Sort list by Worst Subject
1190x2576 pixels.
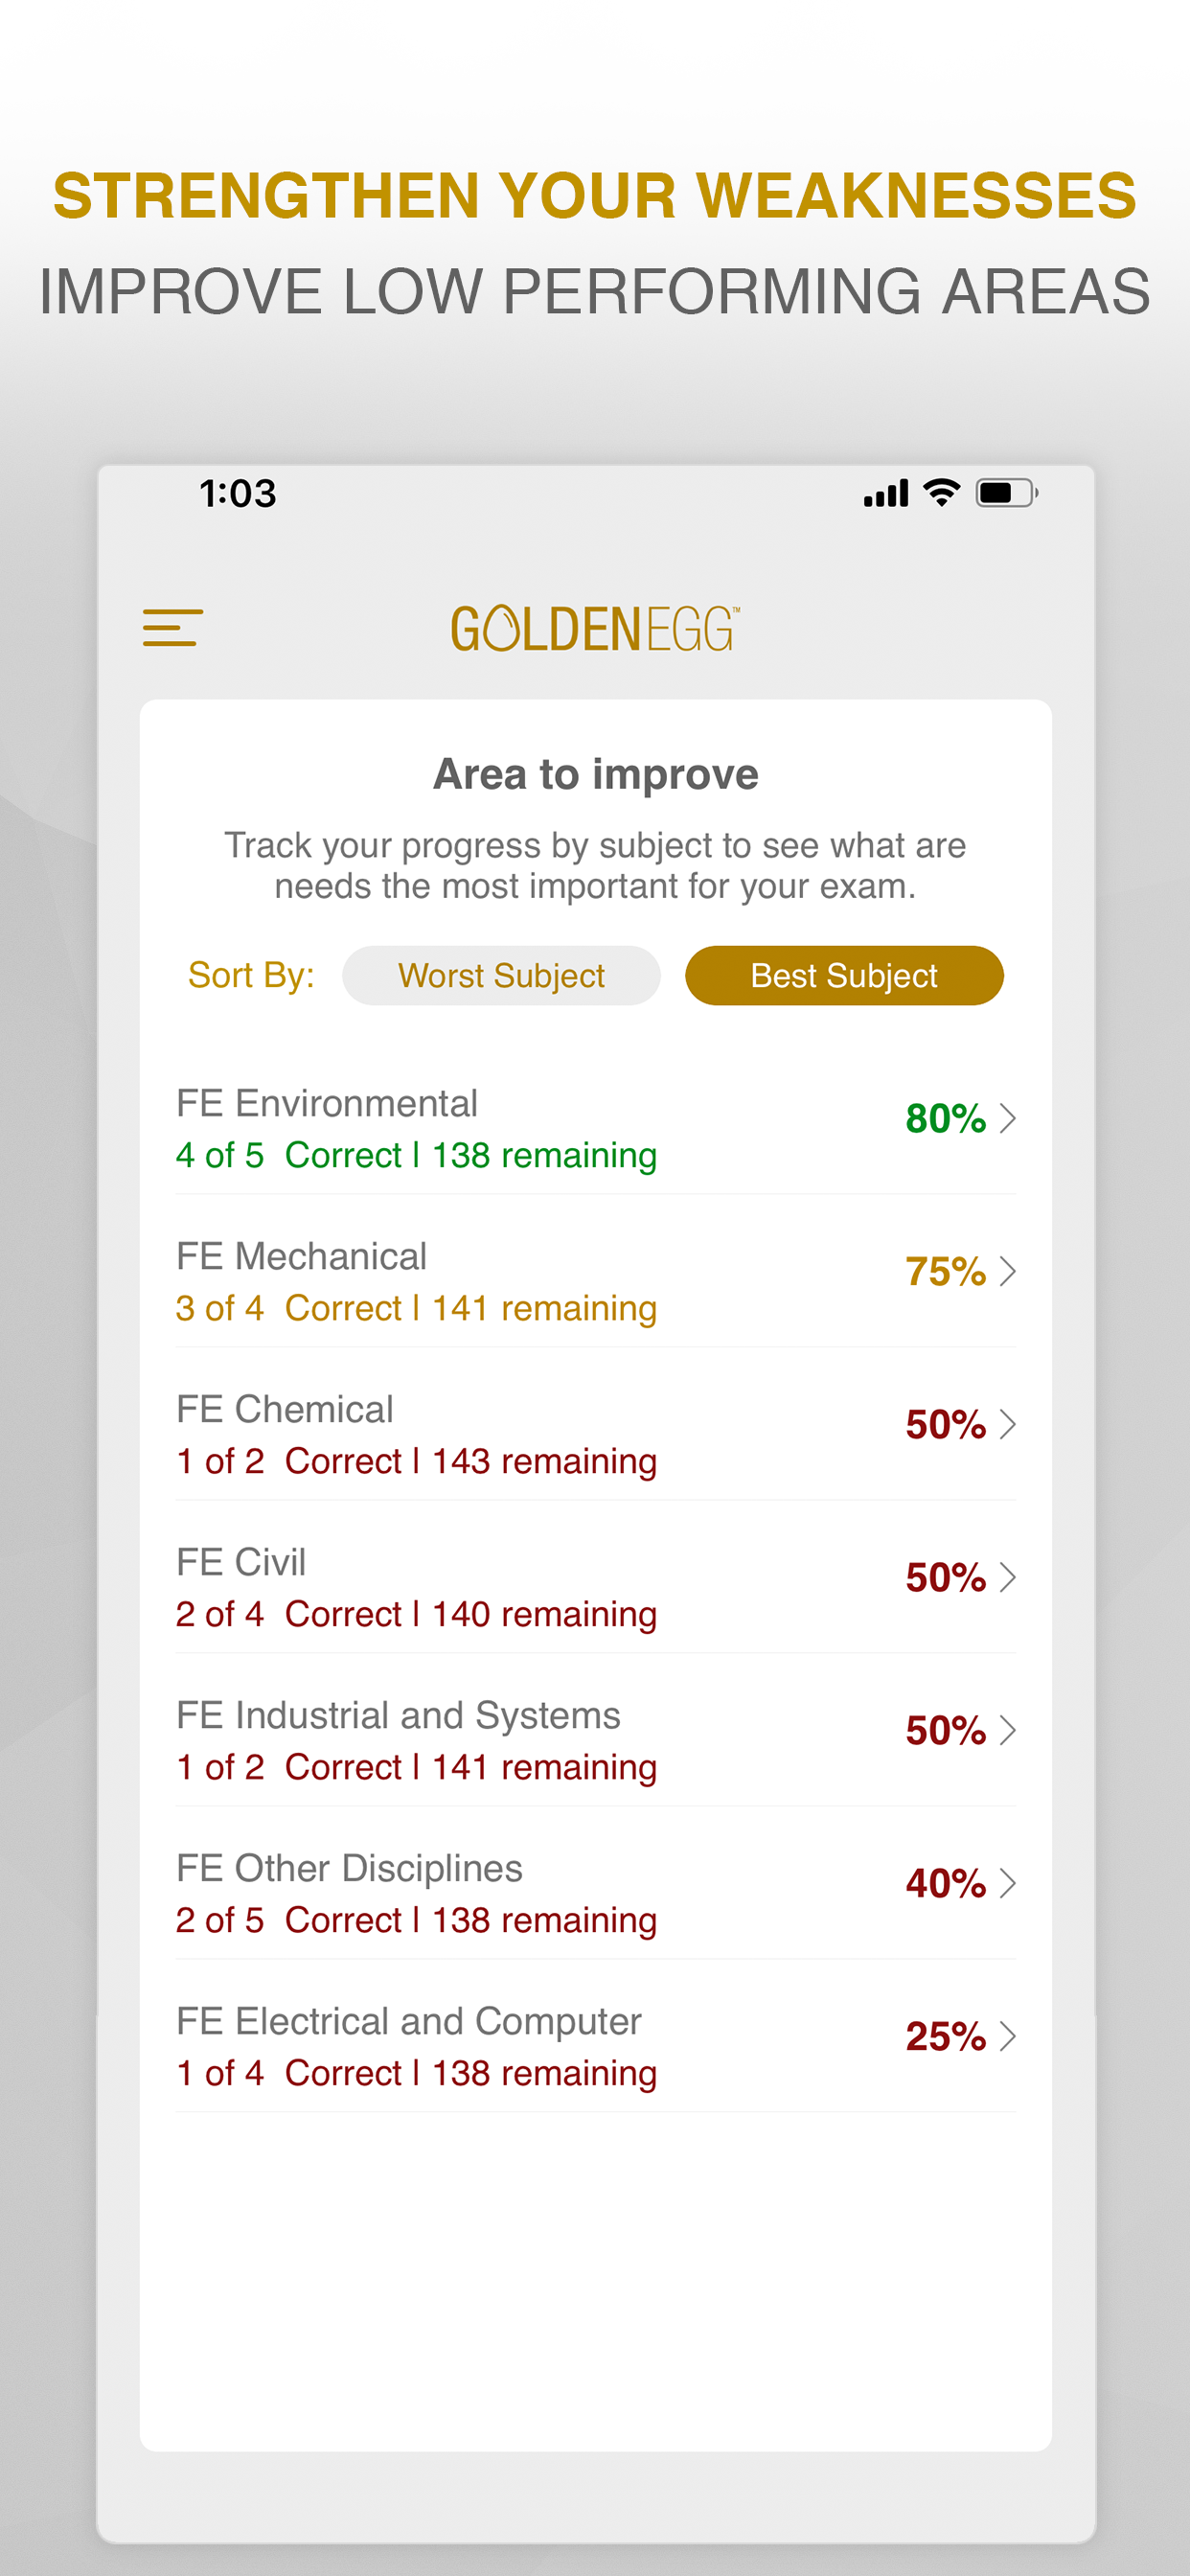click(x=501, y=975)
